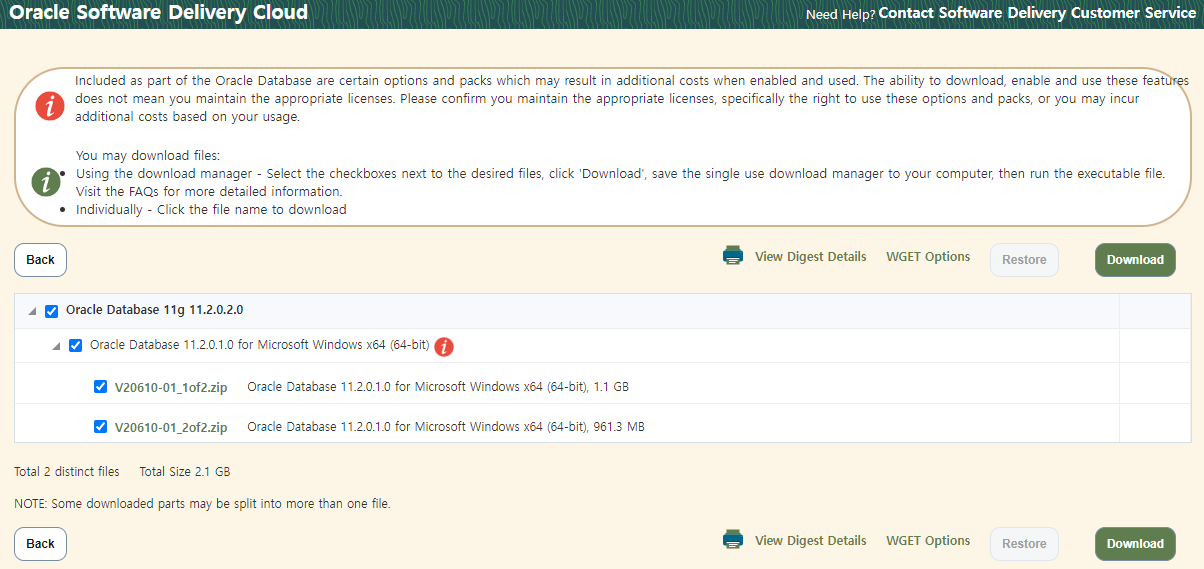Open Contact Software Delivery Customer Service link
1204x569 pixels.
(x=1037, y=14)
